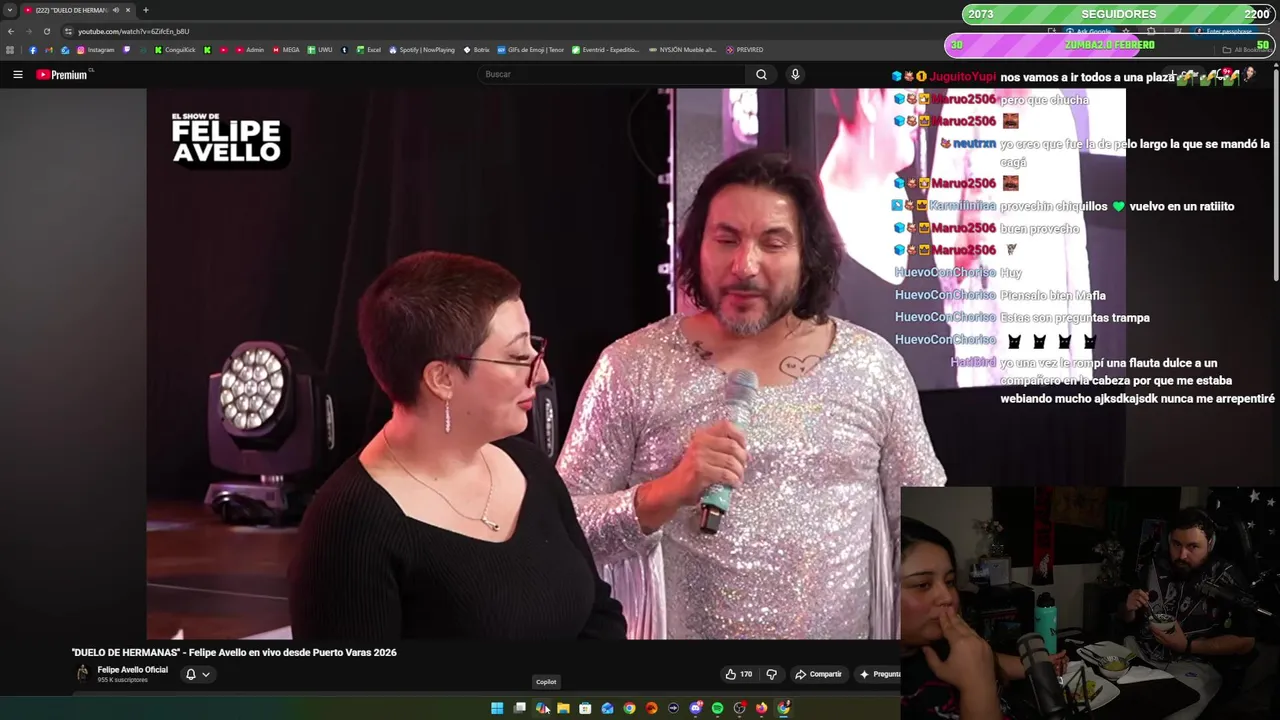This screenshot has height=720, width=1280.
Task: Open Discord from the taskbar
Action: (x=696, y=708)
